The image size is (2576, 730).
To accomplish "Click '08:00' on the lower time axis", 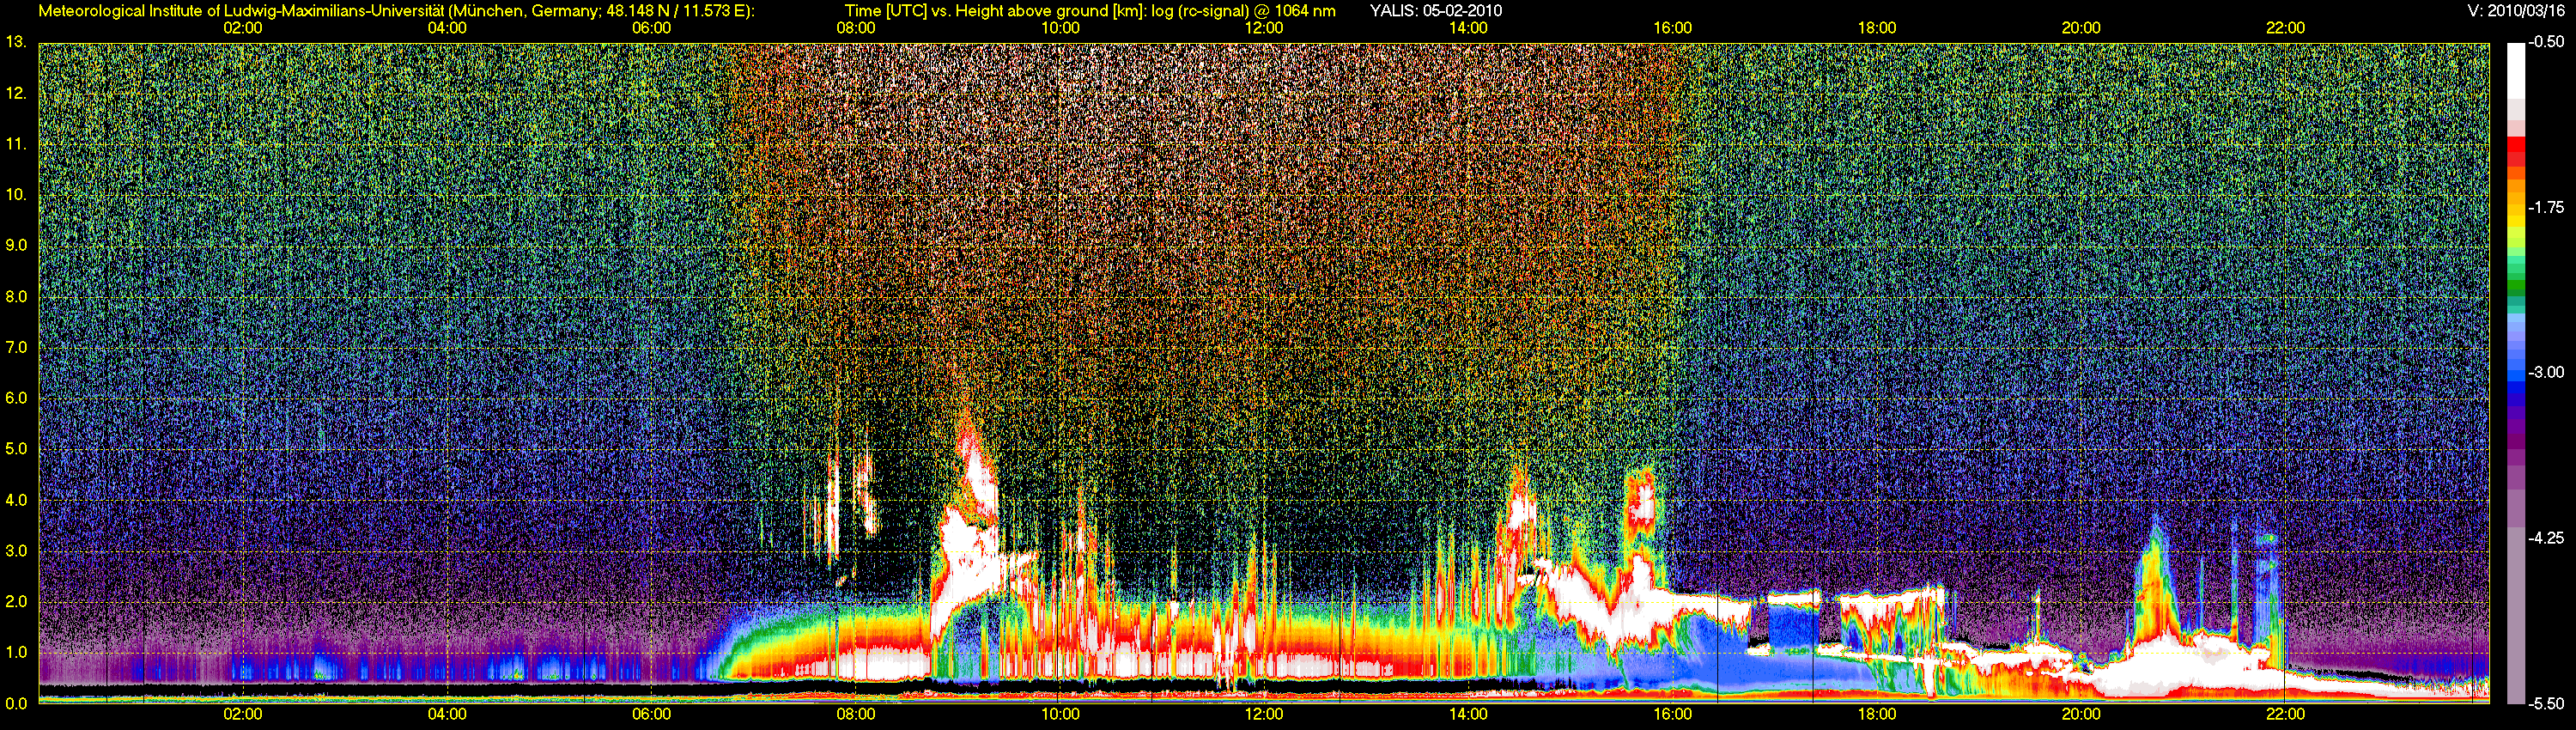I will click(x=856, y=714).
